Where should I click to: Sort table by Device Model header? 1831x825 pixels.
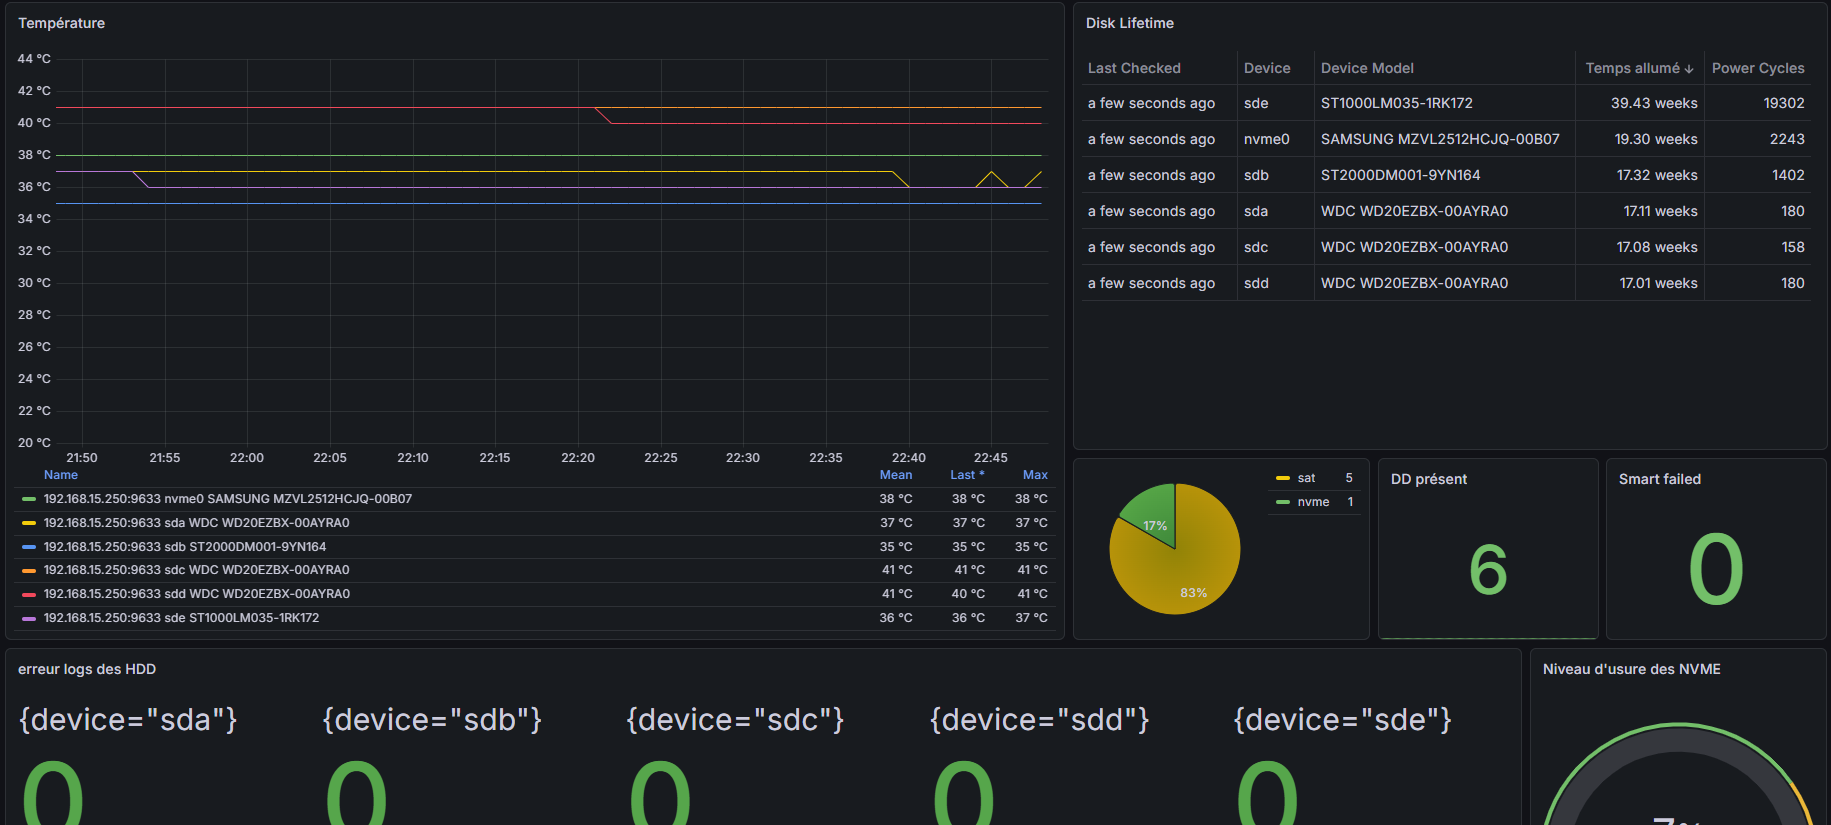(x=1367, y=68)
